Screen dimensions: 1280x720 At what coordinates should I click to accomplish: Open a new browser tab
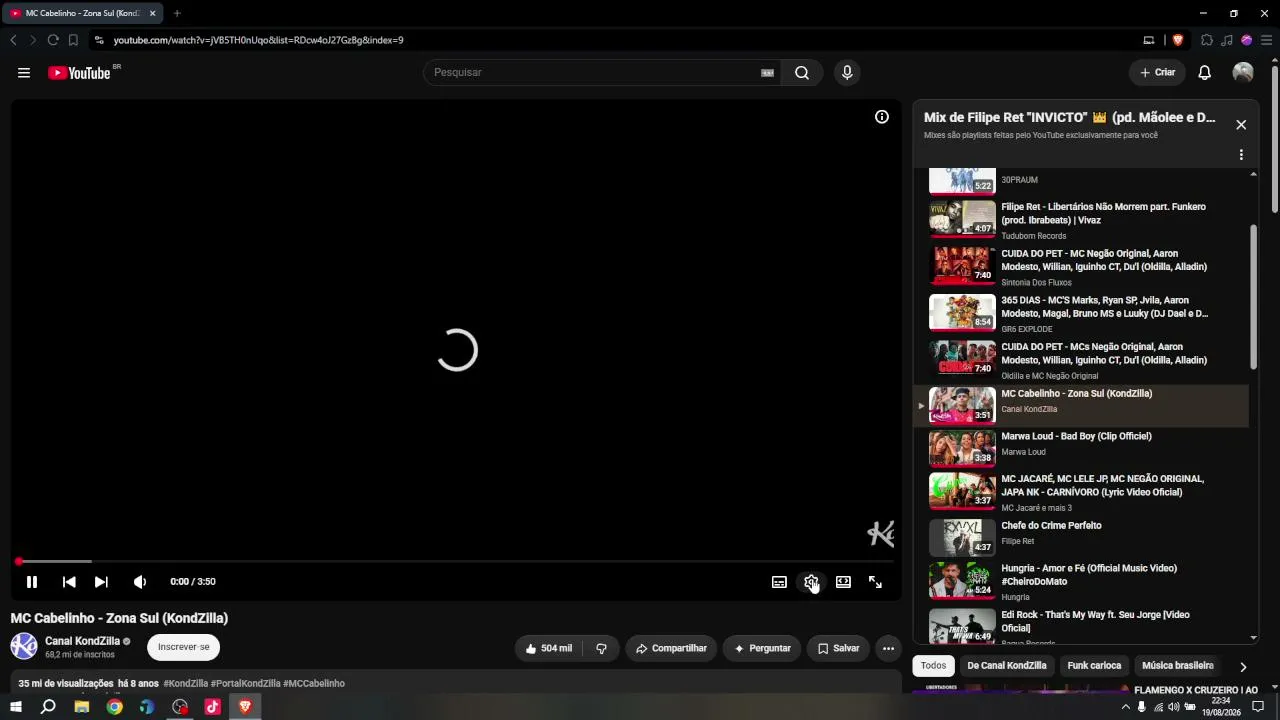pyautogui.click(x=177, y=13)
